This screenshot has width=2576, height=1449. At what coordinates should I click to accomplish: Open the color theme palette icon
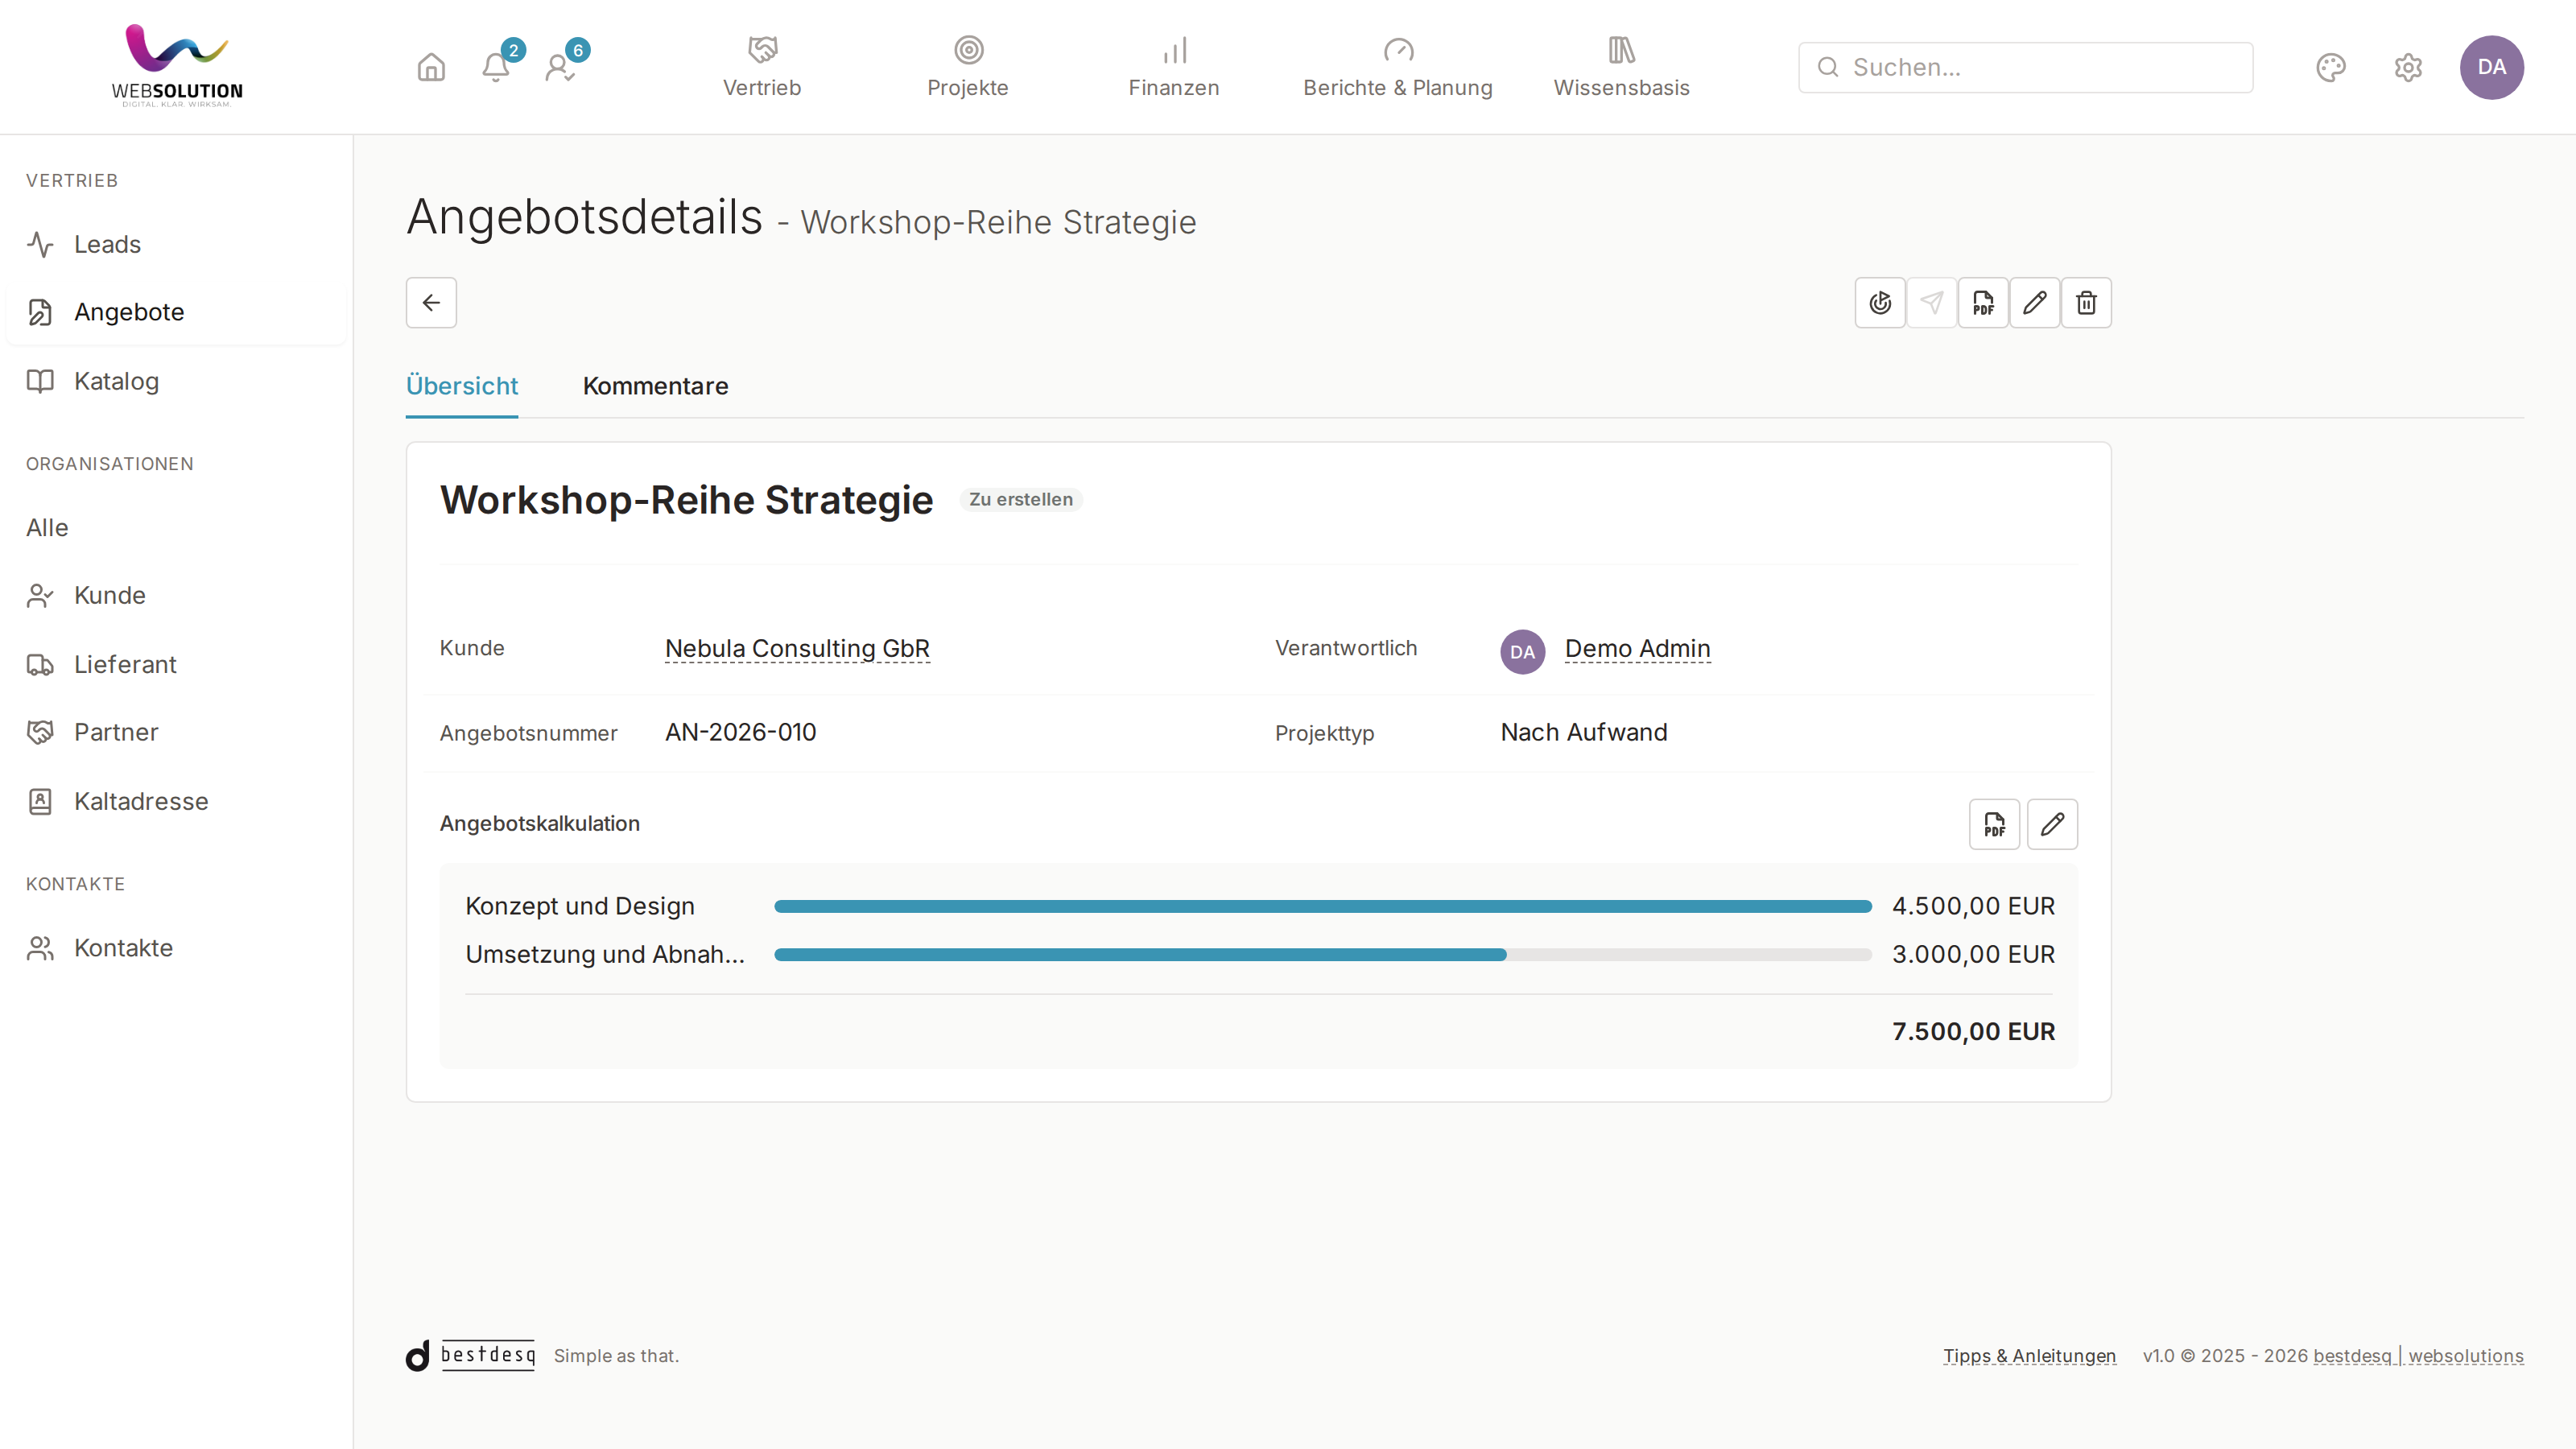click(2331, 67)
